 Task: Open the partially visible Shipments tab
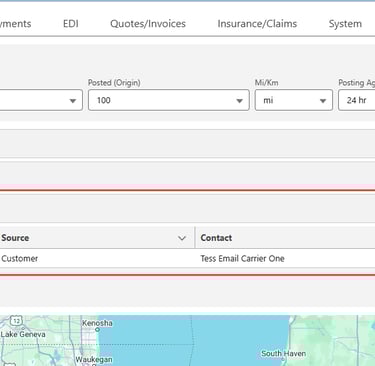pyautogui.click(x=15, y=24)
